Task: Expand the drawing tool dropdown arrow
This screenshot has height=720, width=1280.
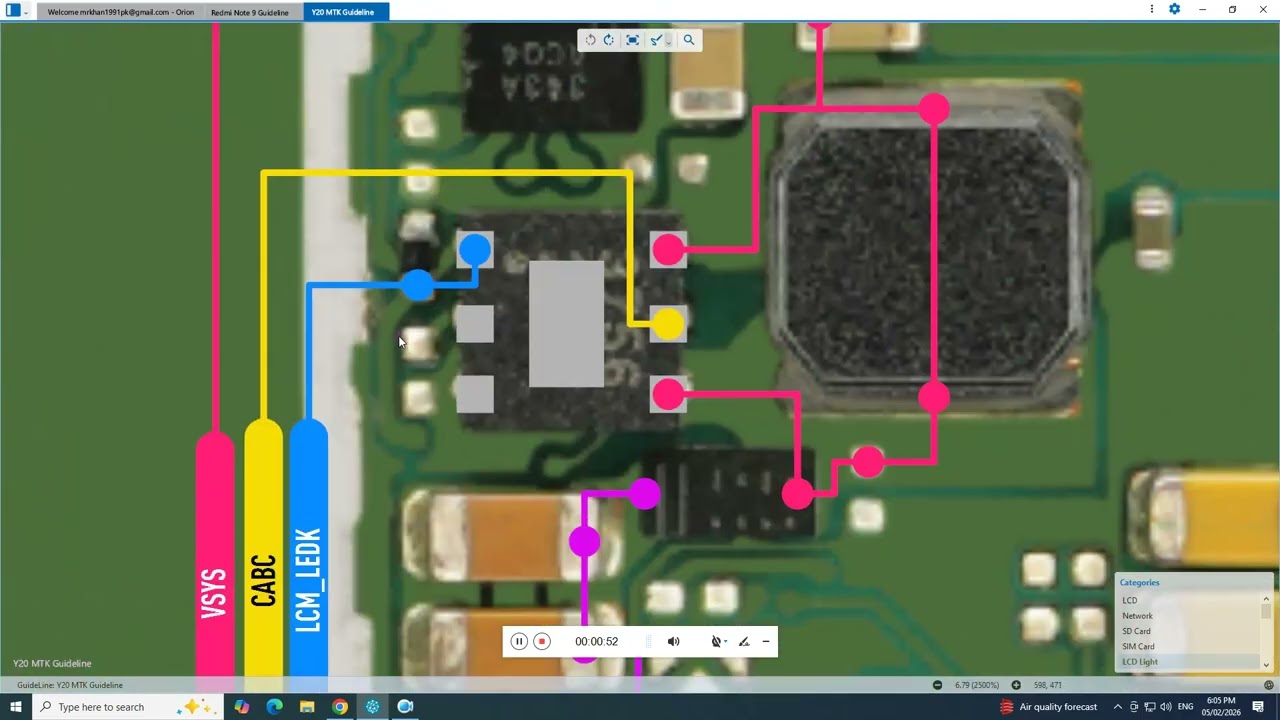Action: click(x=669, y=41)
